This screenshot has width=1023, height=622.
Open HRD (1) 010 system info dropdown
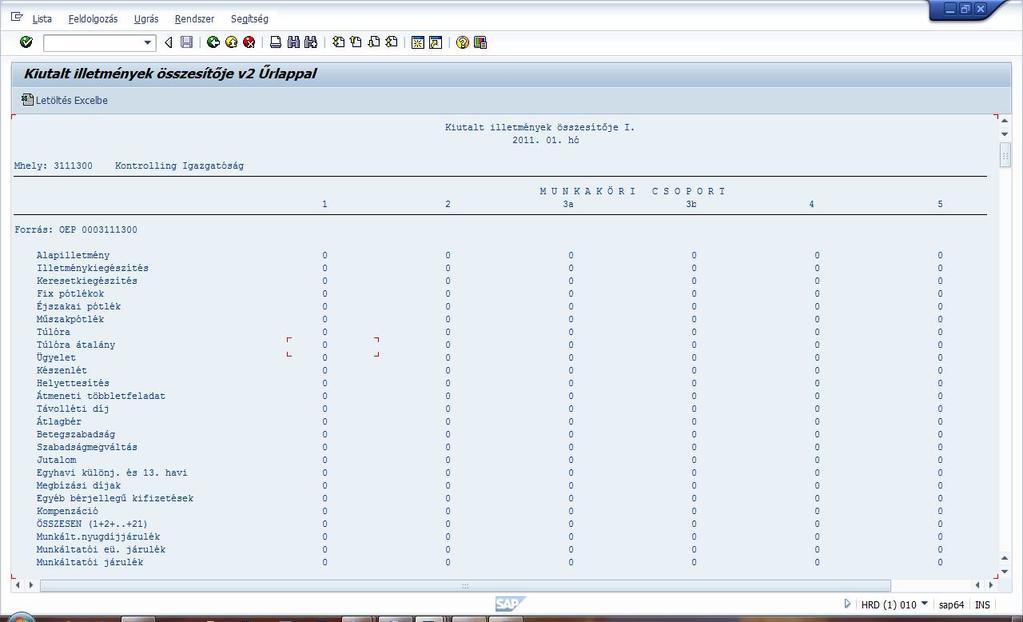click(x=894, y=604)
